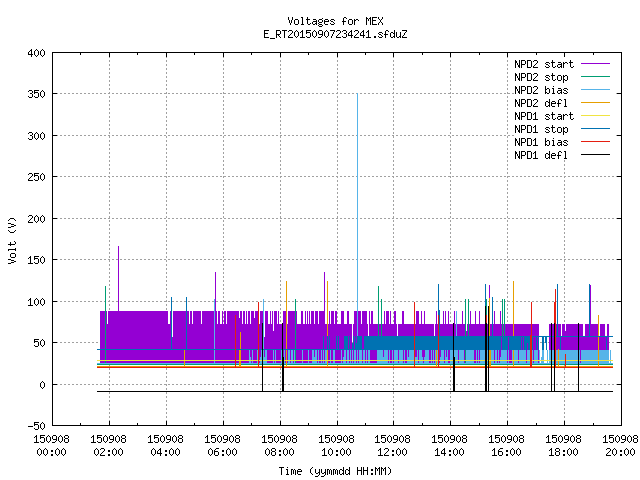
Task: Click the 04:00 time axis label
Action: tap(165, 452)
